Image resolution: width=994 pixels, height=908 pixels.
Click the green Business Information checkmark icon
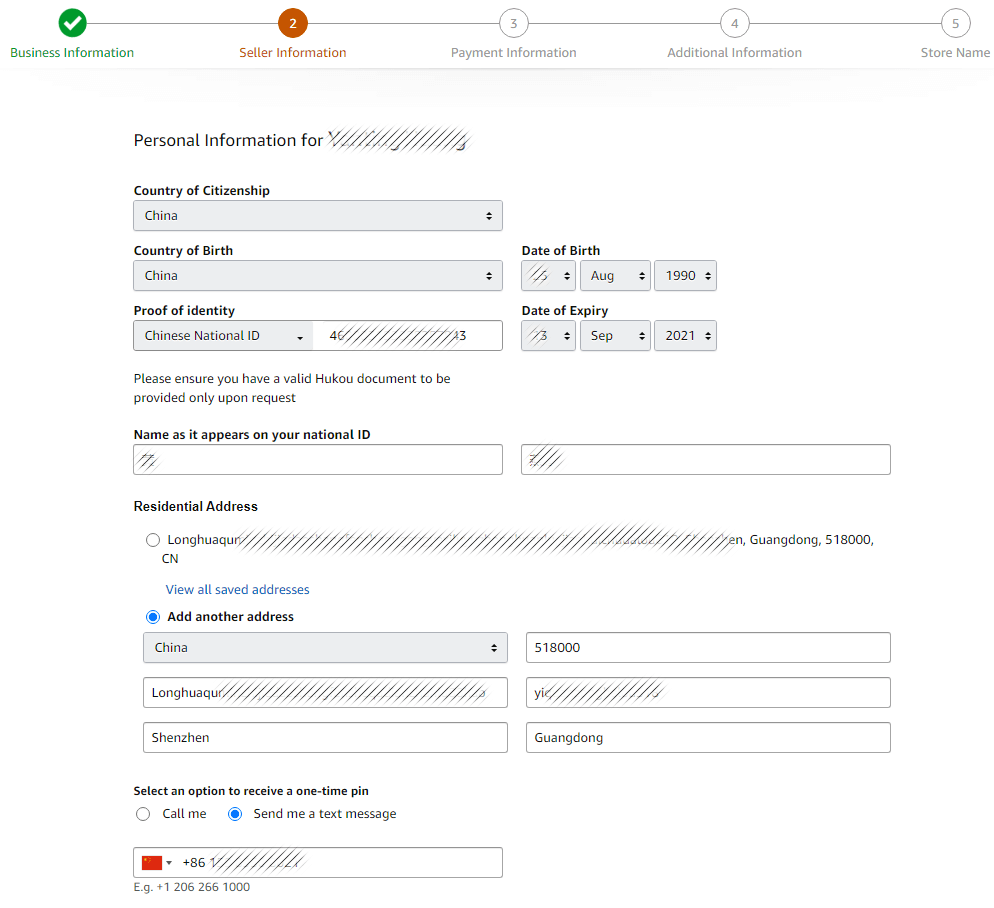tap(72, 23)
